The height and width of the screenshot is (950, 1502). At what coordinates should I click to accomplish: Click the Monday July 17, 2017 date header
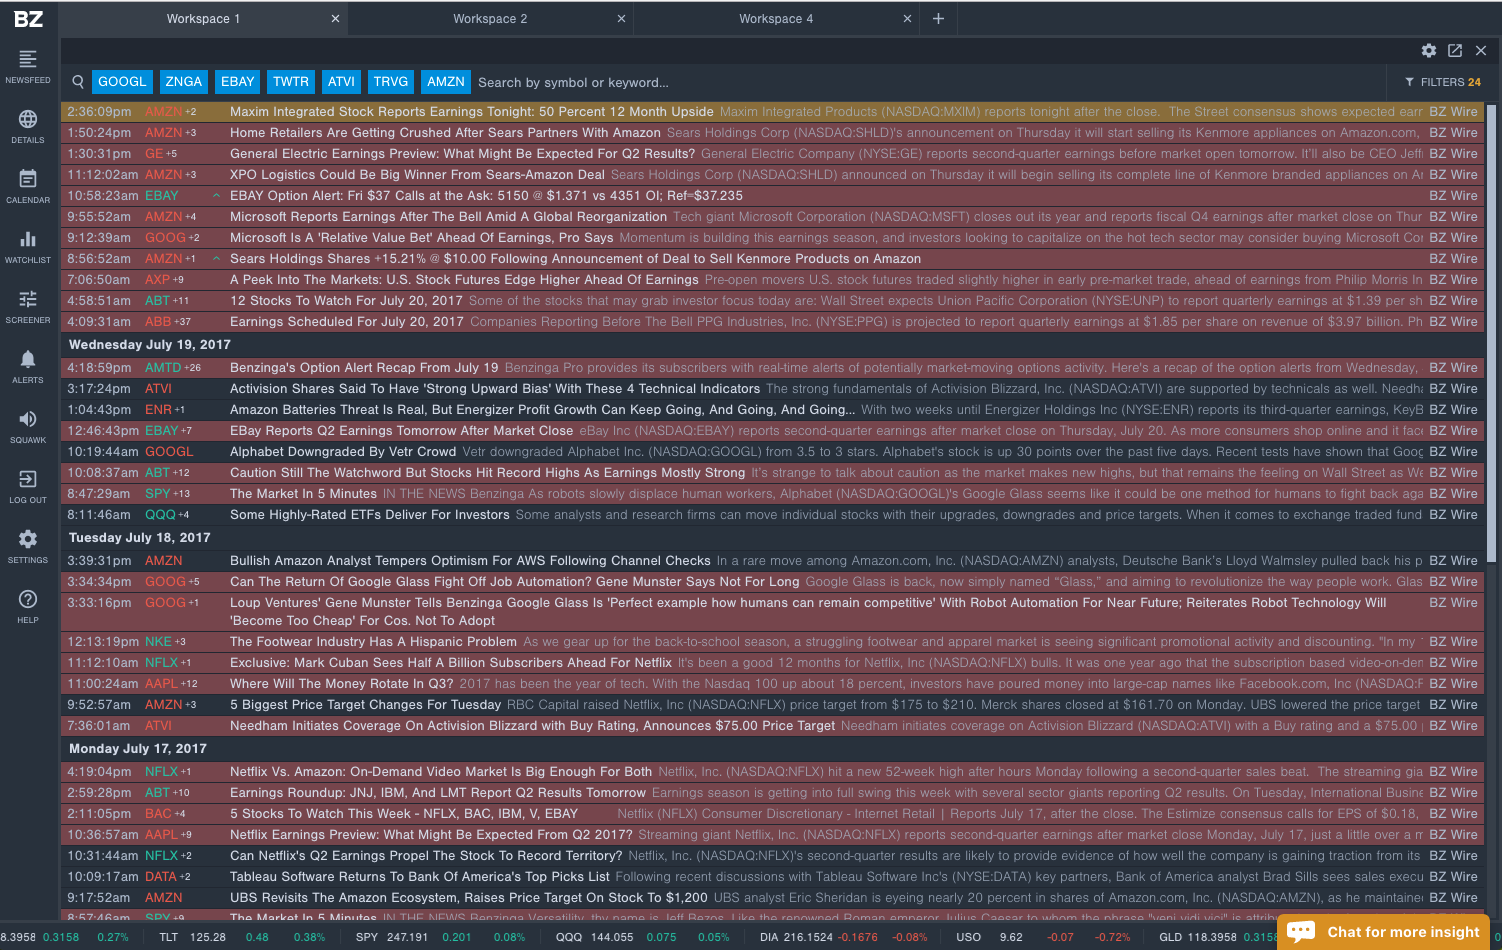(138, 748)
